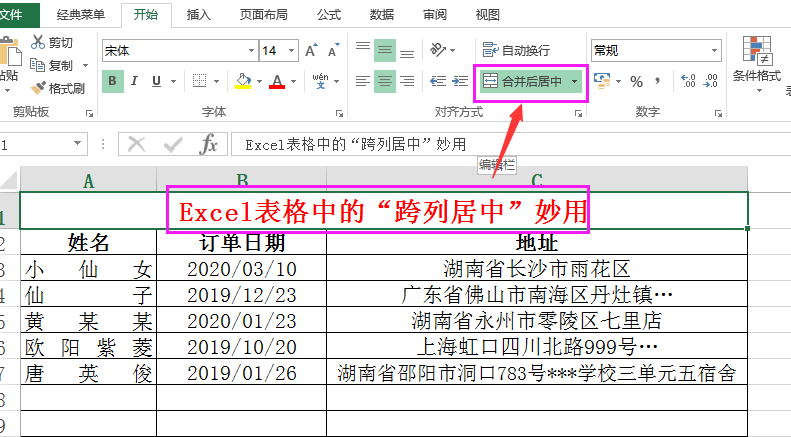
Task: Switch to 插入 Insert tab
Action: [x=198, y=15]
